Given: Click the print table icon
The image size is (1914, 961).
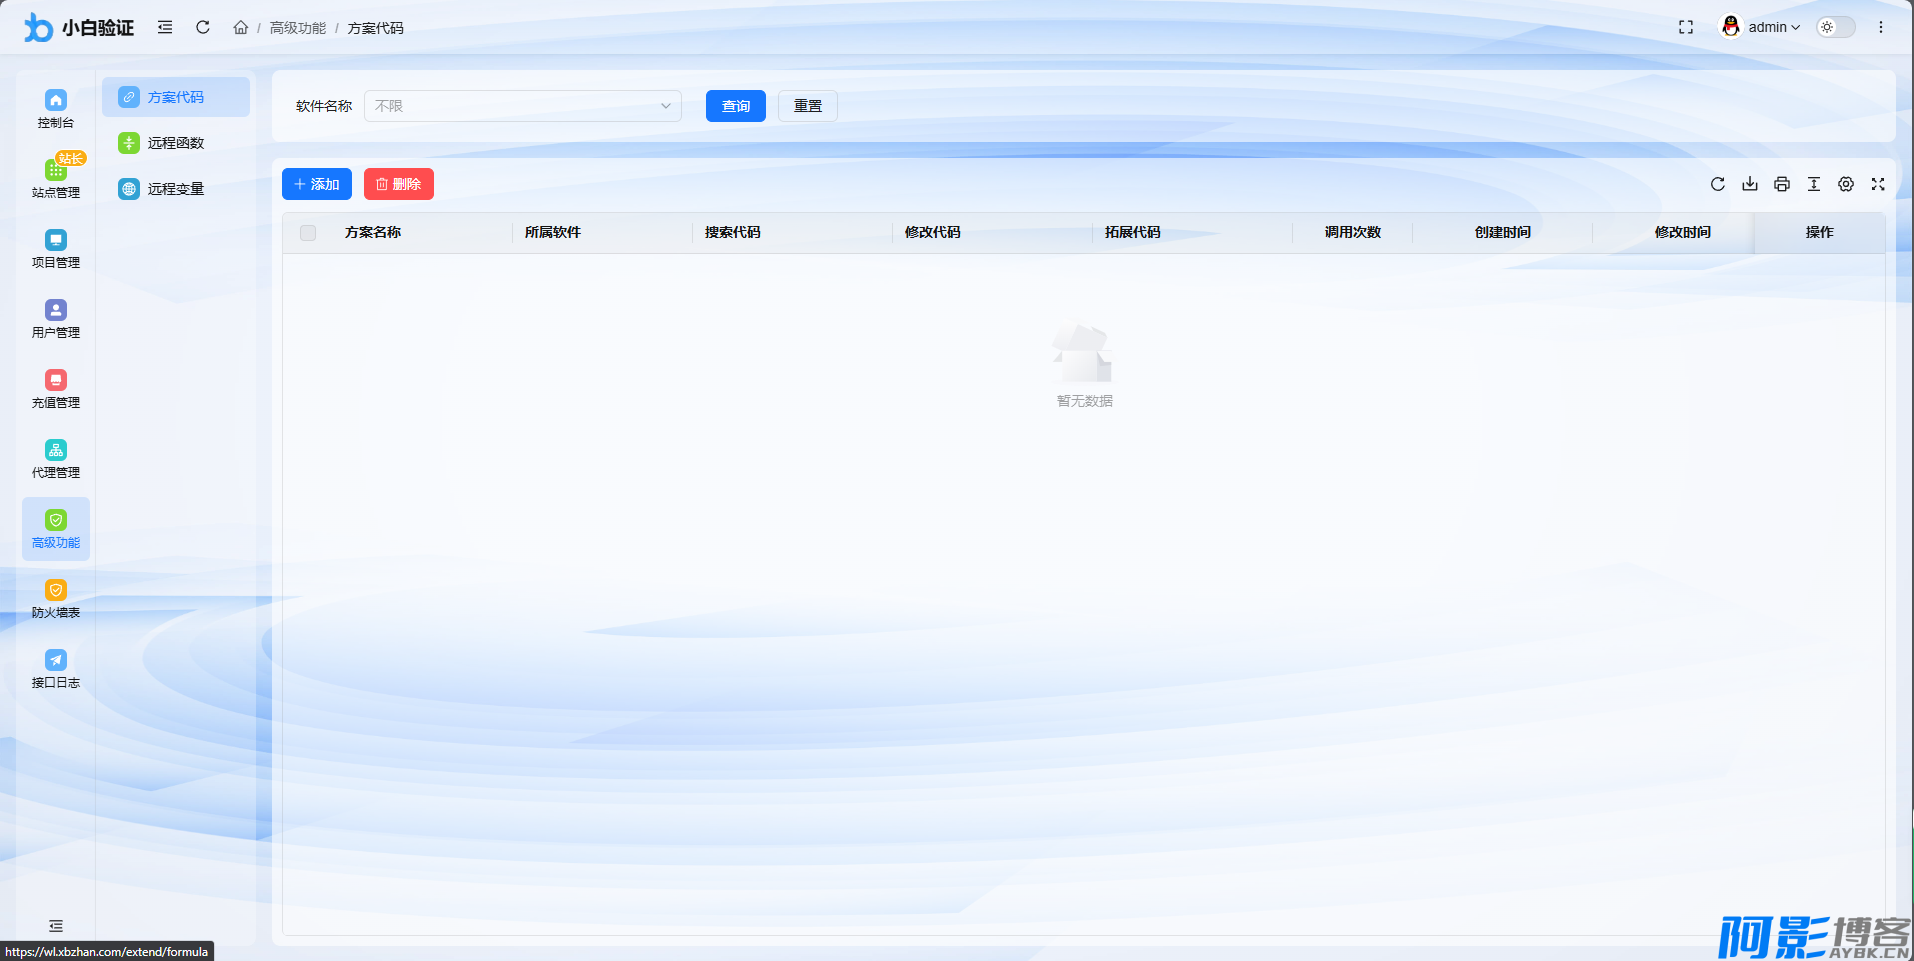Looking at the screenshot, I should point(1781,184).
